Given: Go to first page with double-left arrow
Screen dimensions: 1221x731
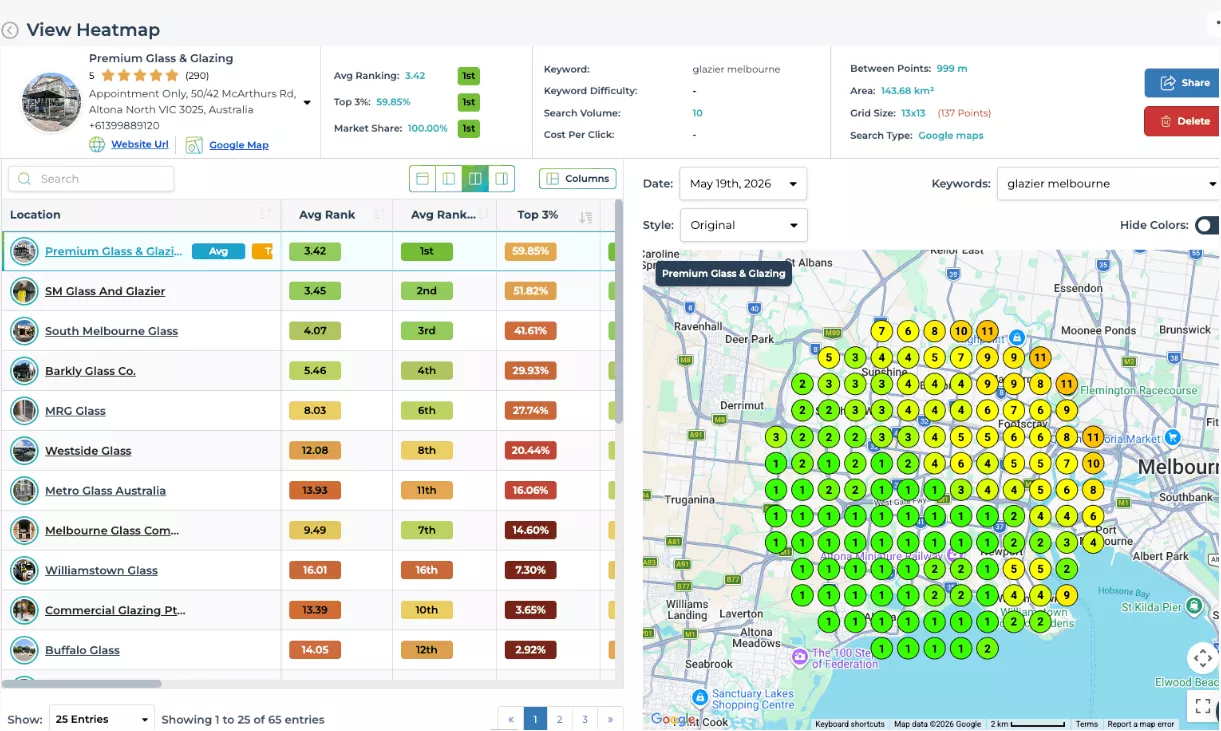Looking at the screenshot, I should pos(511,719).
